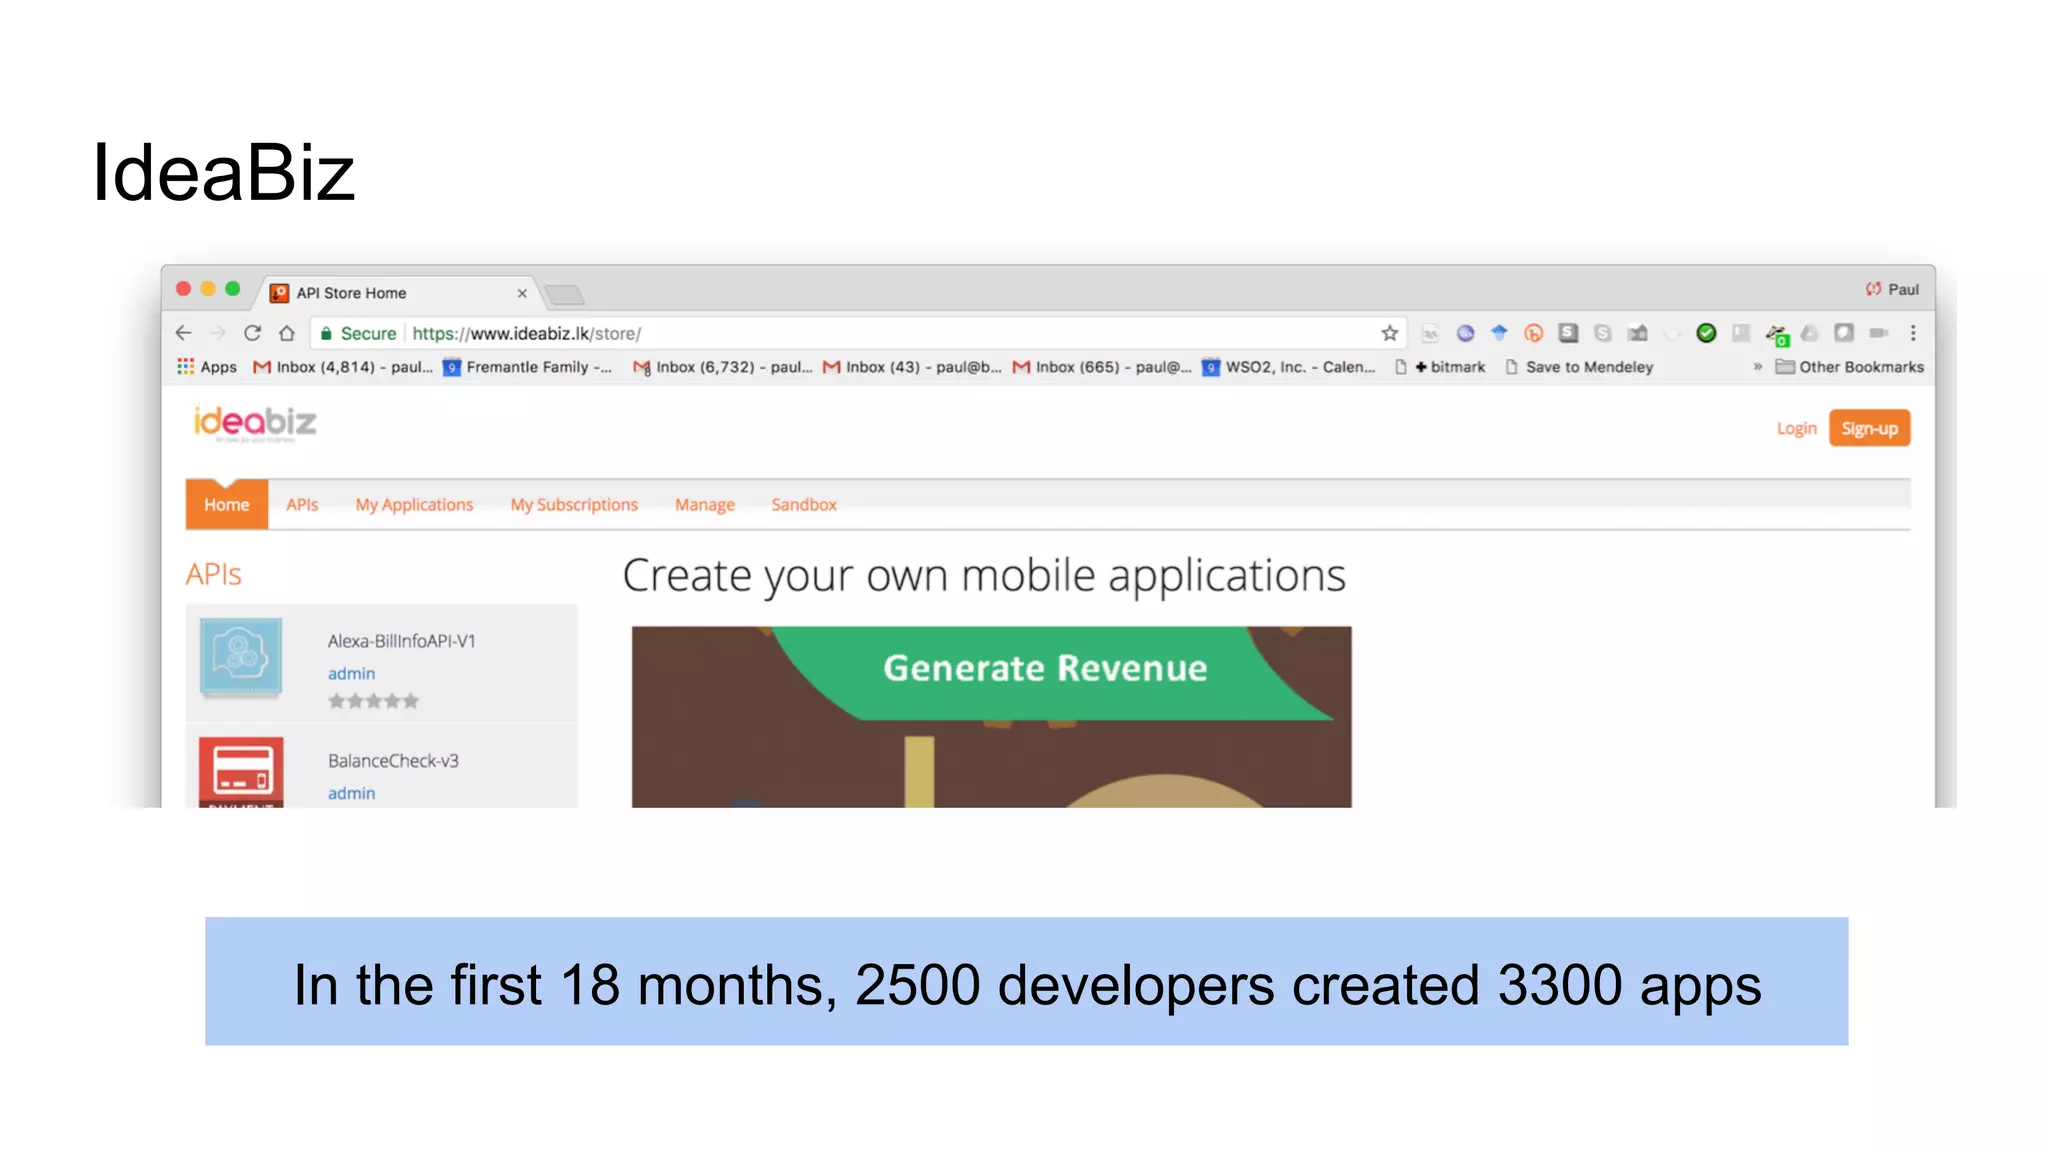Click the browser home icon

(287, 333)
